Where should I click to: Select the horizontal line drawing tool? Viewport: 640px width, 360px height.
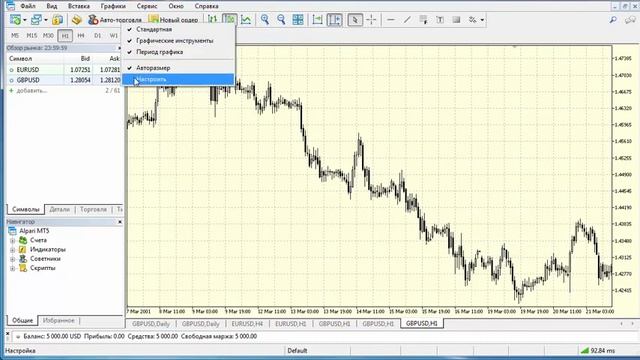click(391, 20)
